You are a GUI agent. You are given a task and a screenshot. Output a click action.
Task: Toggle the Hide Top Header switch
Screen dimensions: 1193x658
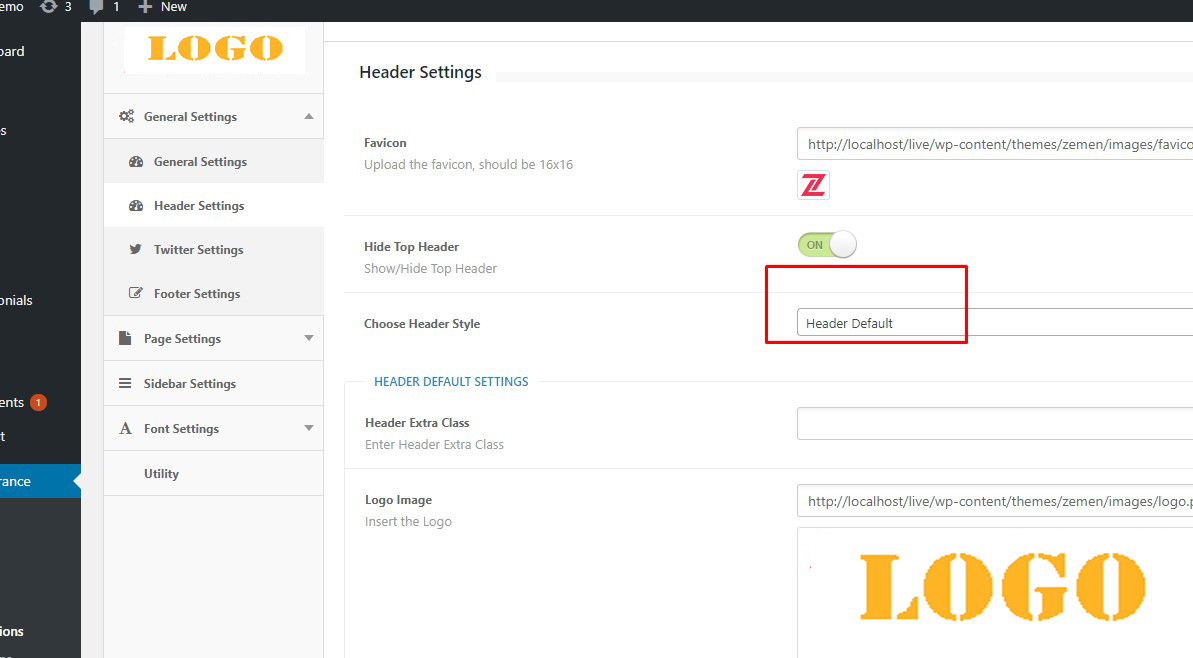827,245
